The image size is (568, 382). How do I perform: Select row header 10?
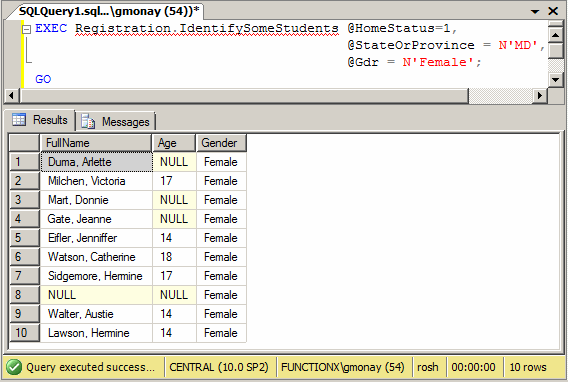[24, 333]
